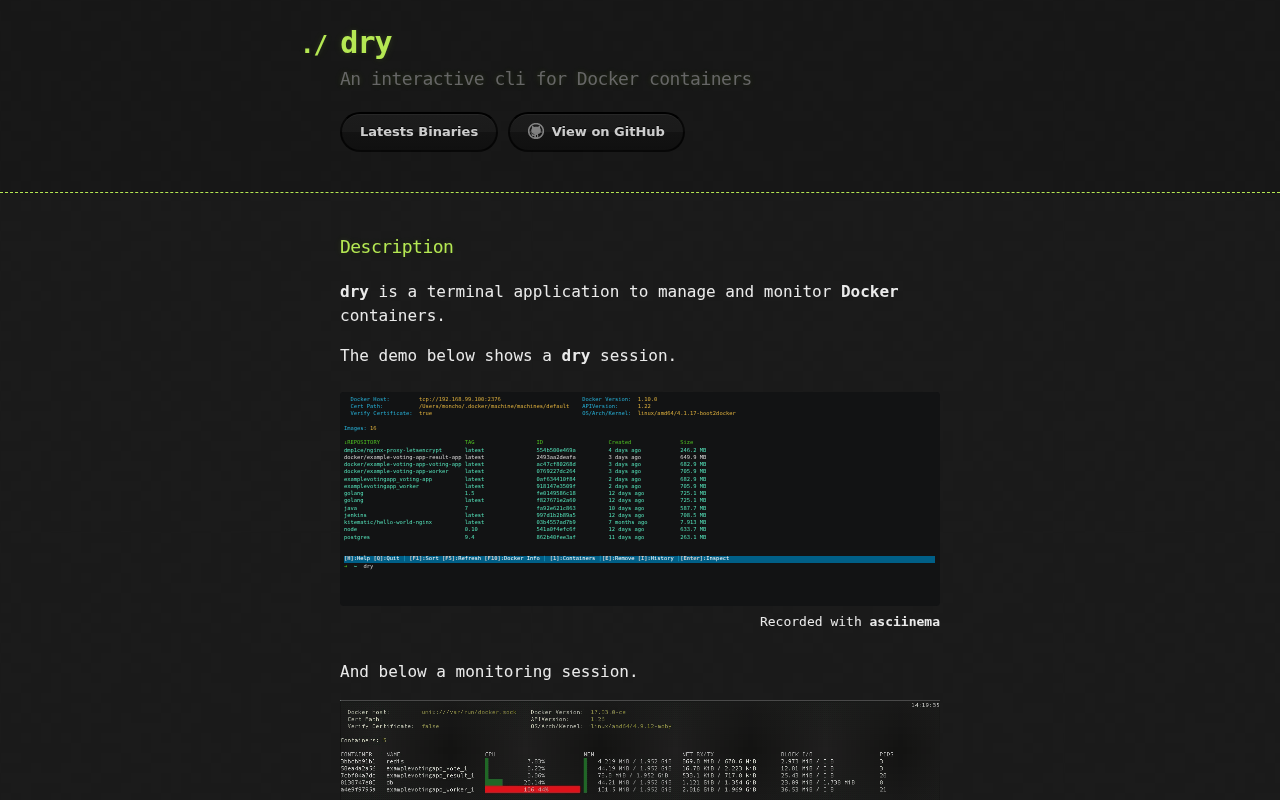Viewport: 1280px width, 800px height.
Task: Click [F5]:Refresh in the status bar
Action: (x=463, y=558)
